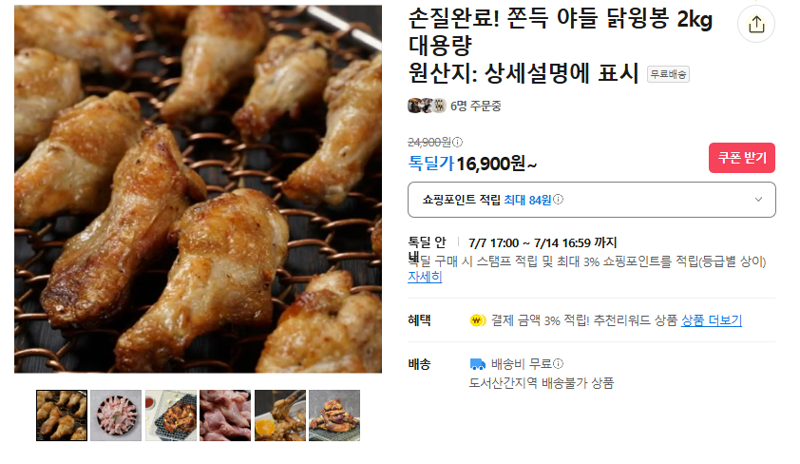Viewport: 800px width, 464px height.
Task: Click the info icon next to 배송비 무료
Action: 558,363
